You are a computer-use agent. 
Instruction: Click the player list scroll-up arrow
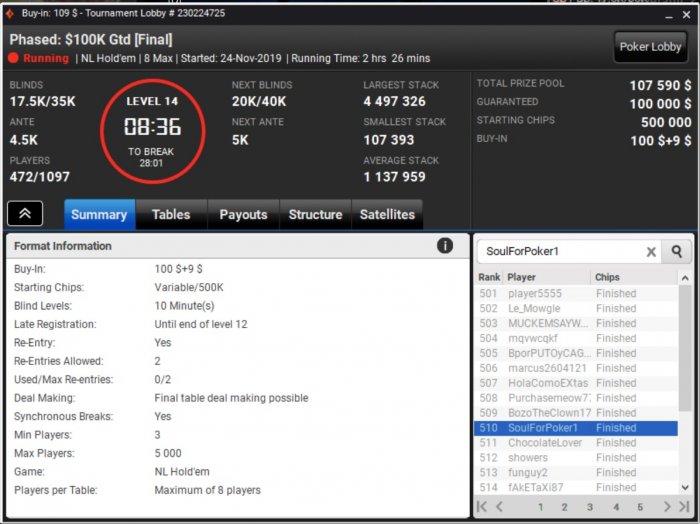pos(685,278)
